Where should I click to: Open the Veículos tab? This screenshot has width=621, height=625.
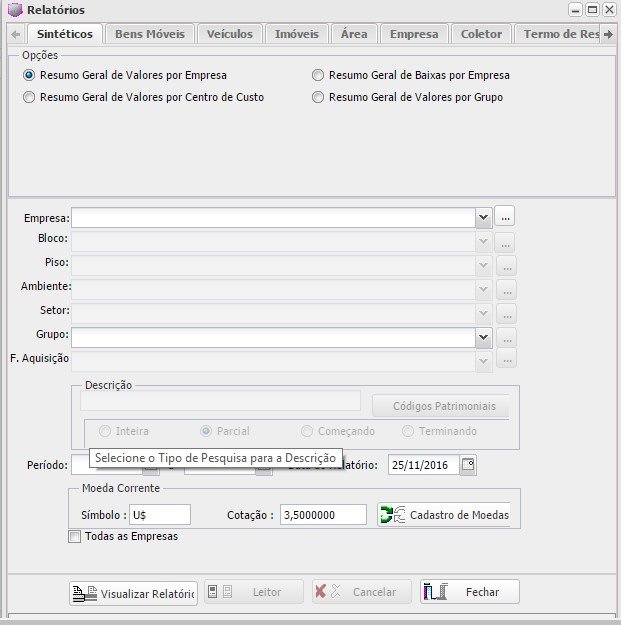click(230, 33)
